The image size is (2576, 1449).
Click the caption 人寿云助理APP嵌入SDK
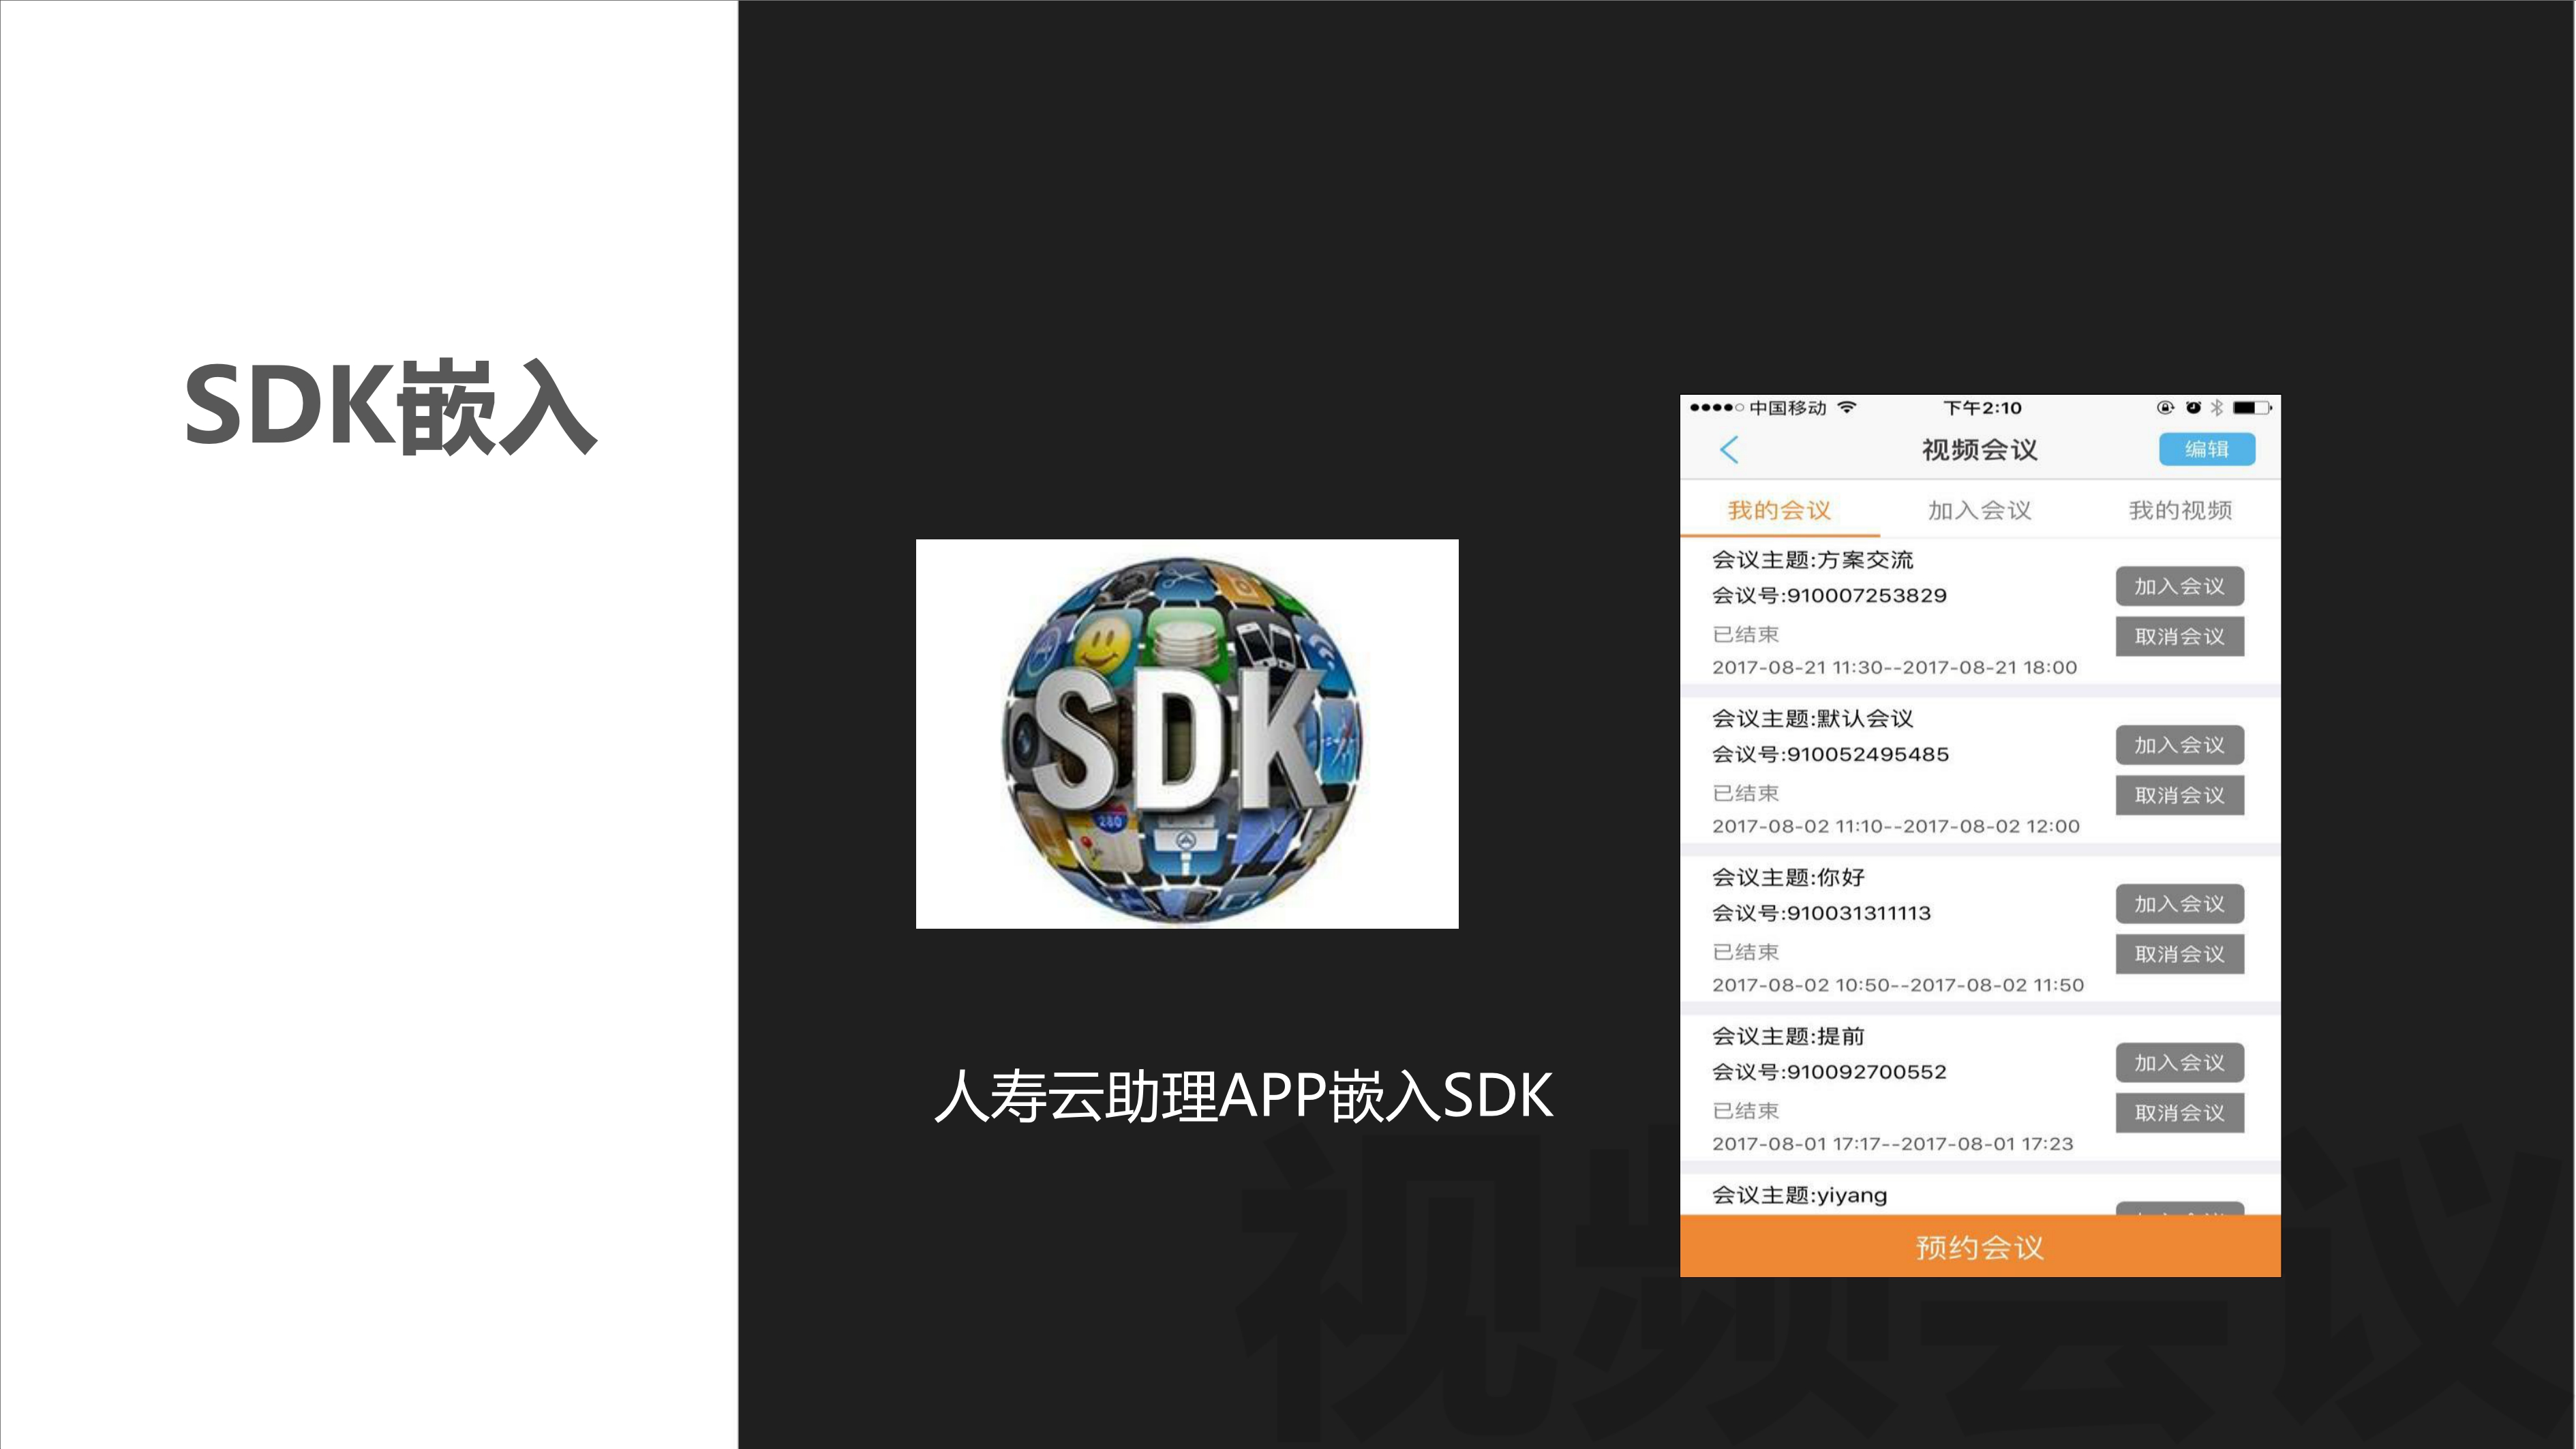click(x=1244, y=1095)
